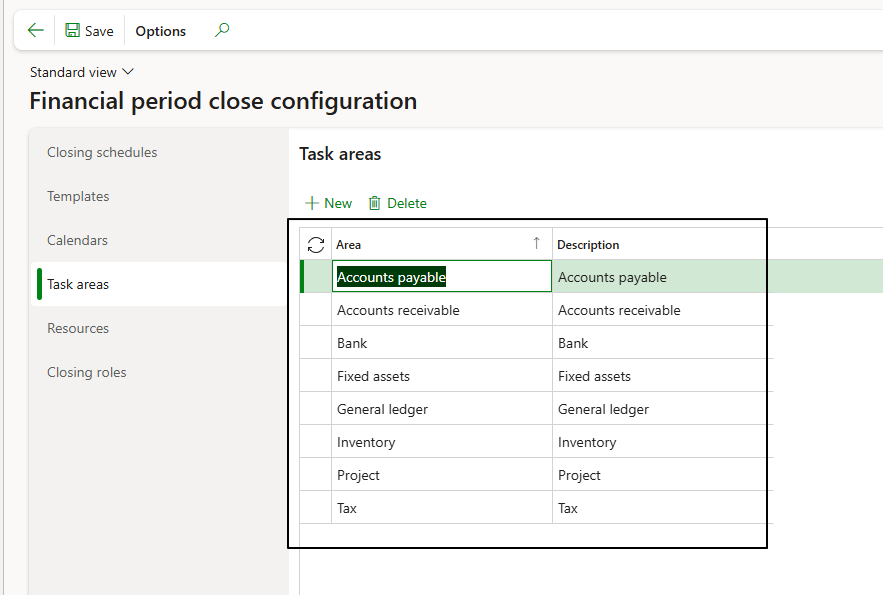
Task: Select the row marker for Inventory
Action: pos(316,442)
